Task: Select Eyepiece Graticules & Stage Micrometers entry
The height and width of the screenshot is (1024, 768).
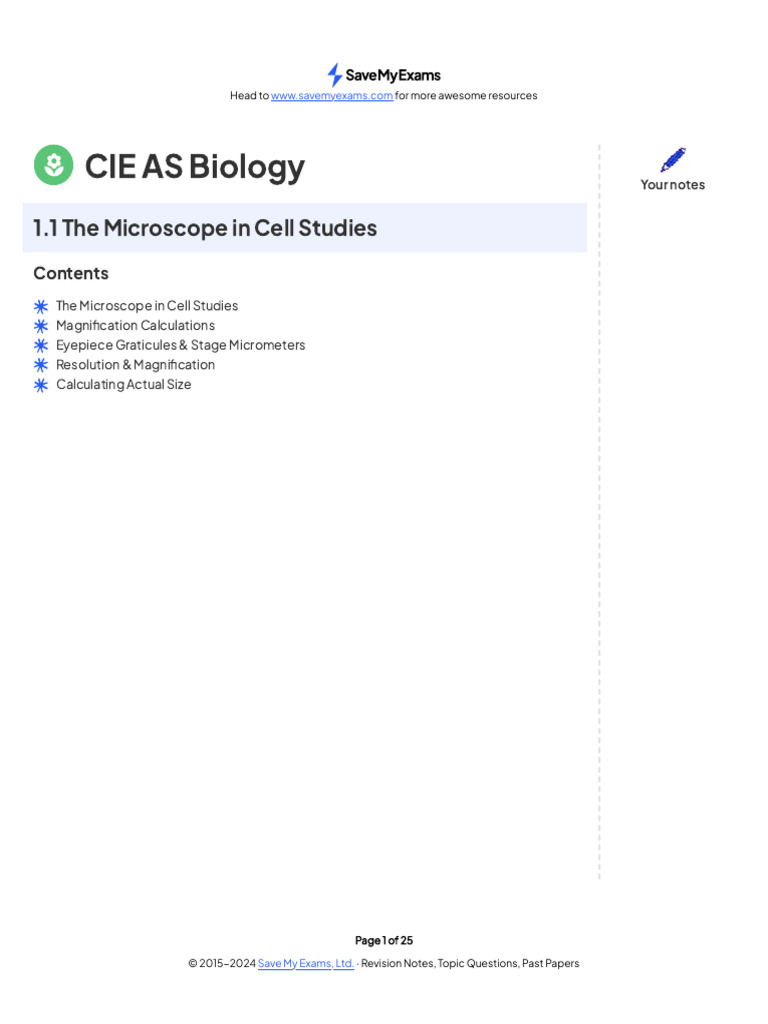Action: (x=181, y=345)
